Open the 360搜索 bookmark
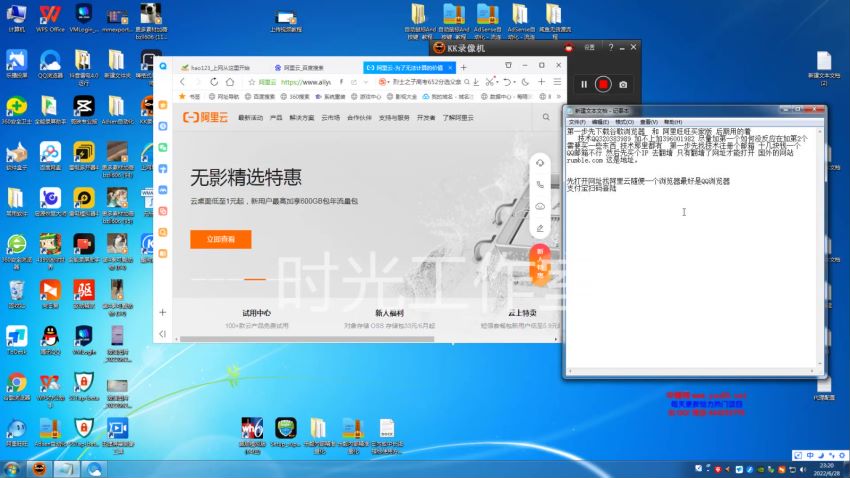Image resolution: width=850 pixels, height=478 pixels. coord(295,96)
